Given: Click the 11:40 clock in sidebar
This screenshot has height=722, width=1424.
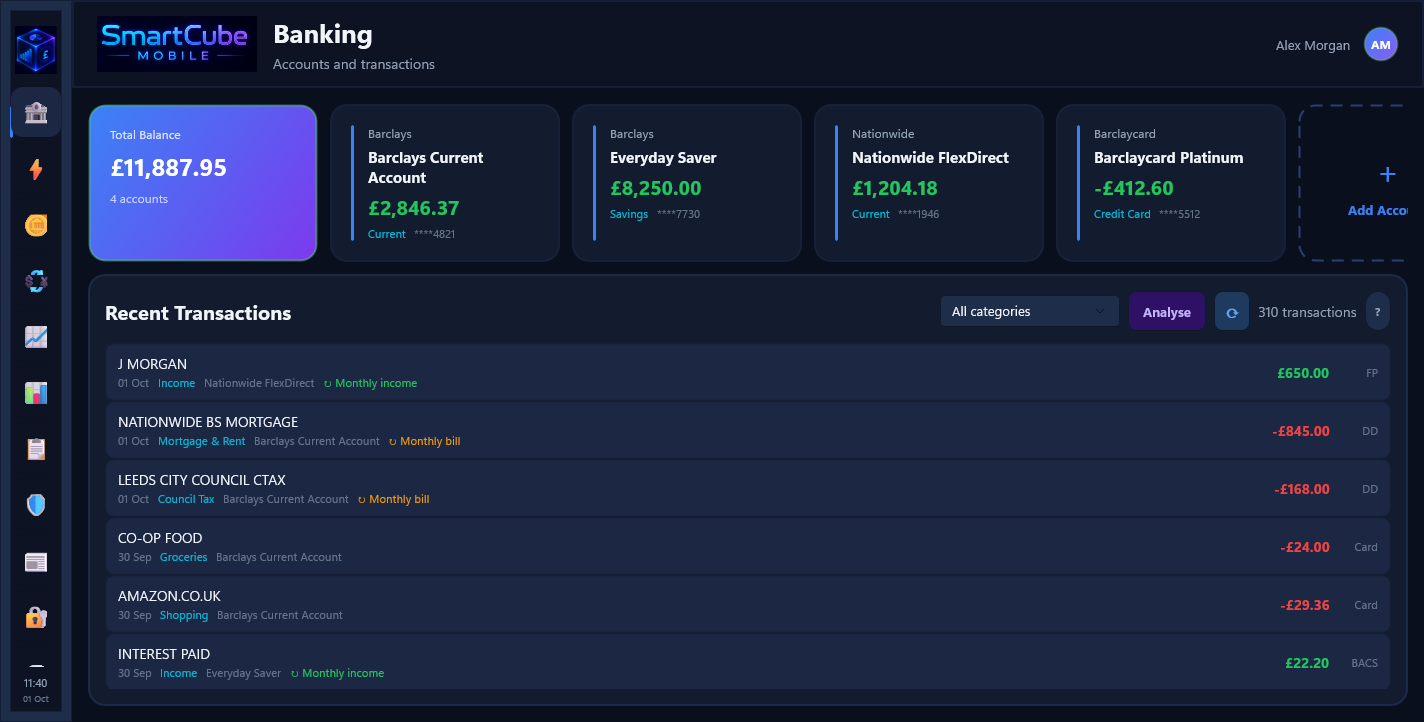Looking at the screenshot, I should pyautogui.click(x=36, y=683).
